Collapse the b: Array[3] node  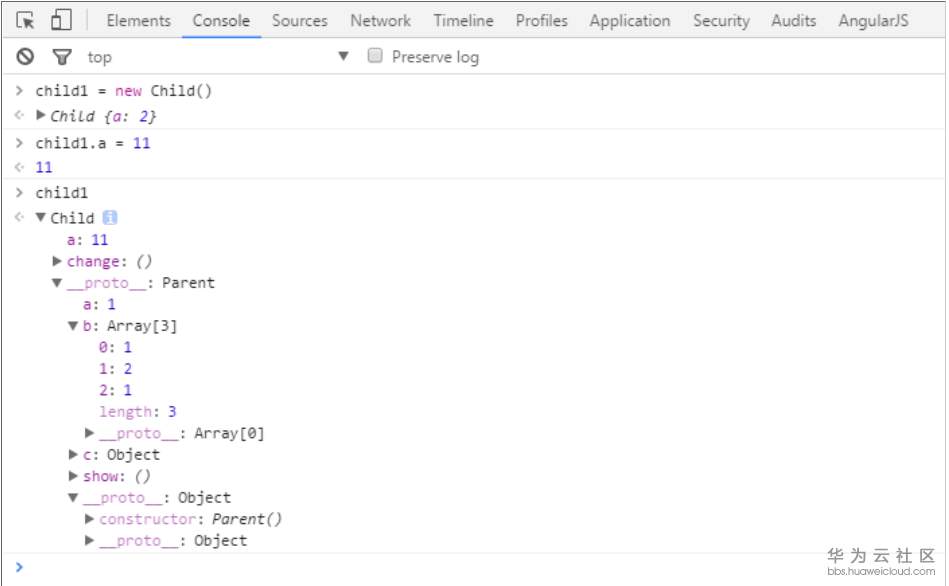pyautogui.click(x=73, y=326)
